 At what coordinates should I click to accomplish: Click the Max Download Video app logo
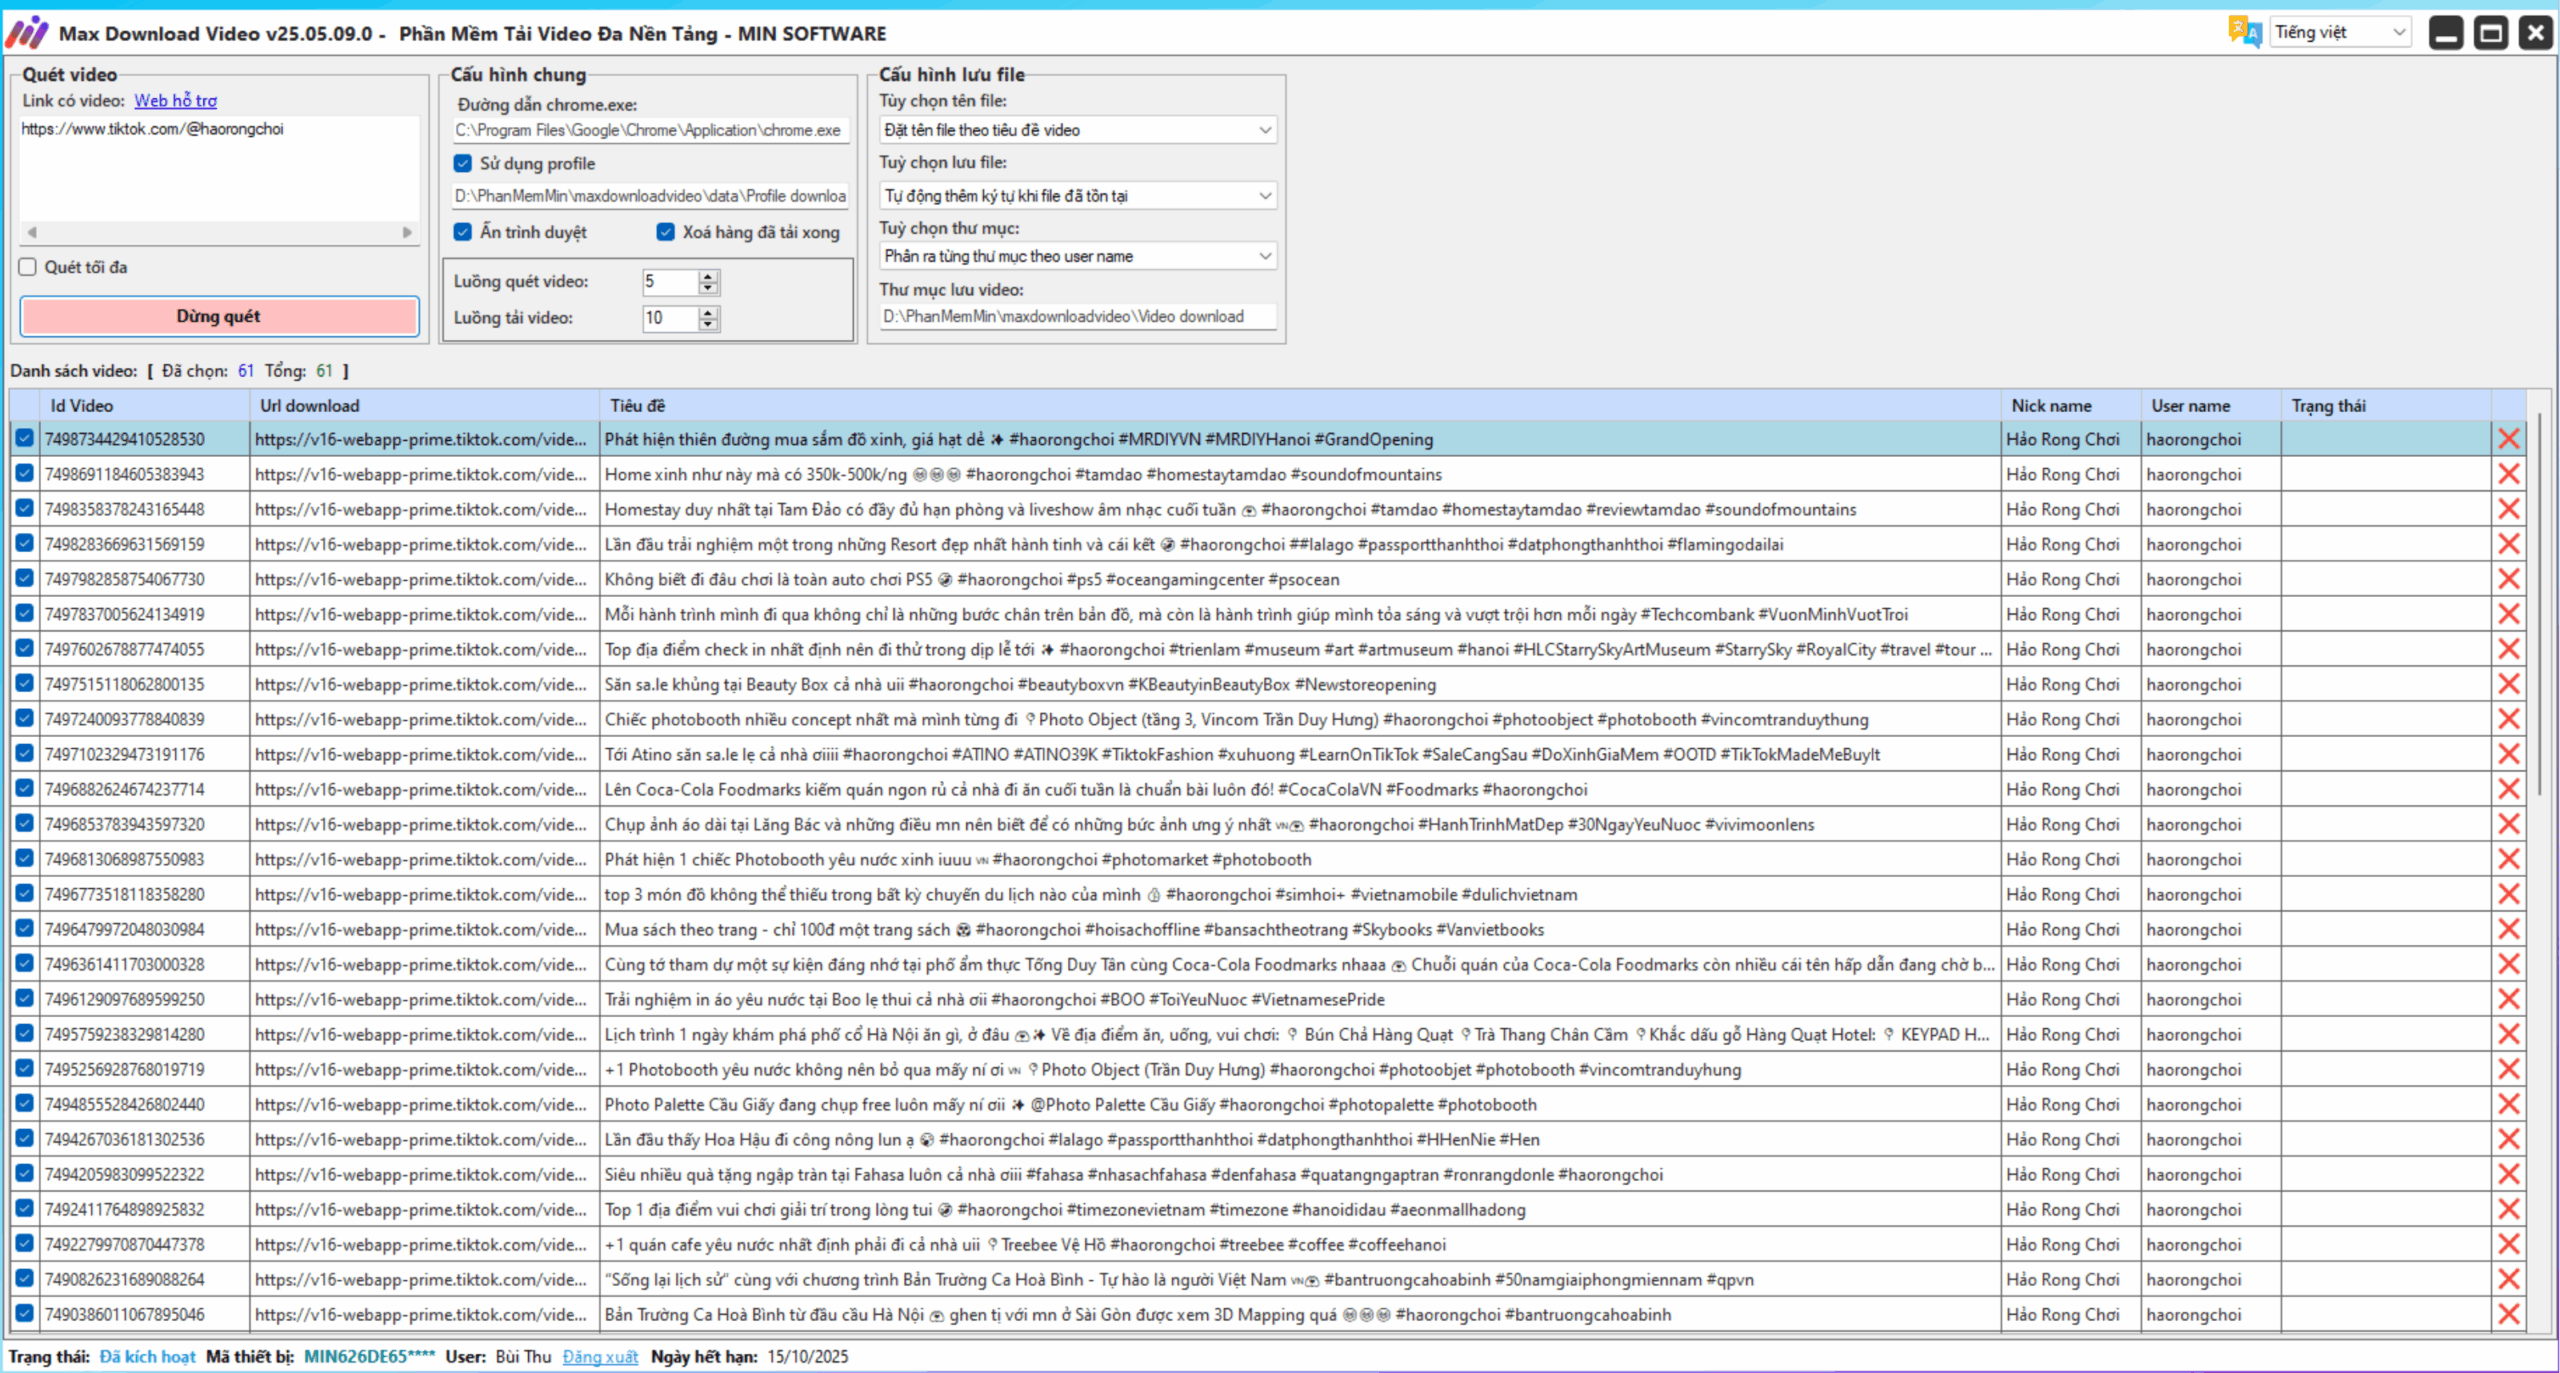(26, 33)
